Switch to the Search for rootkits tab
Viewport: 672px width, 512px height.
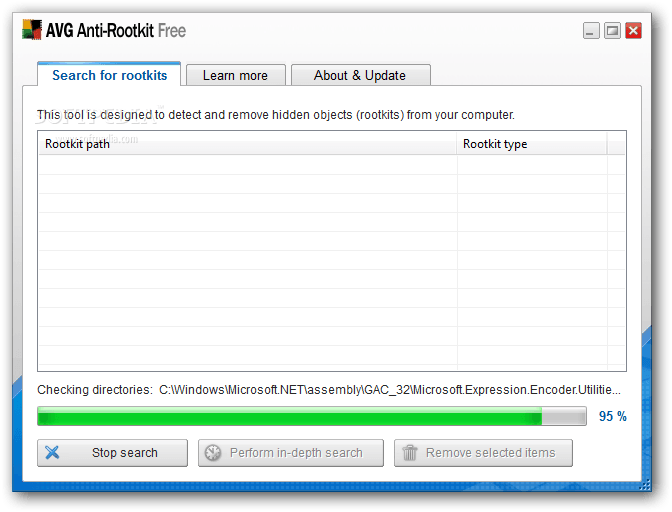tap(109, 75)
